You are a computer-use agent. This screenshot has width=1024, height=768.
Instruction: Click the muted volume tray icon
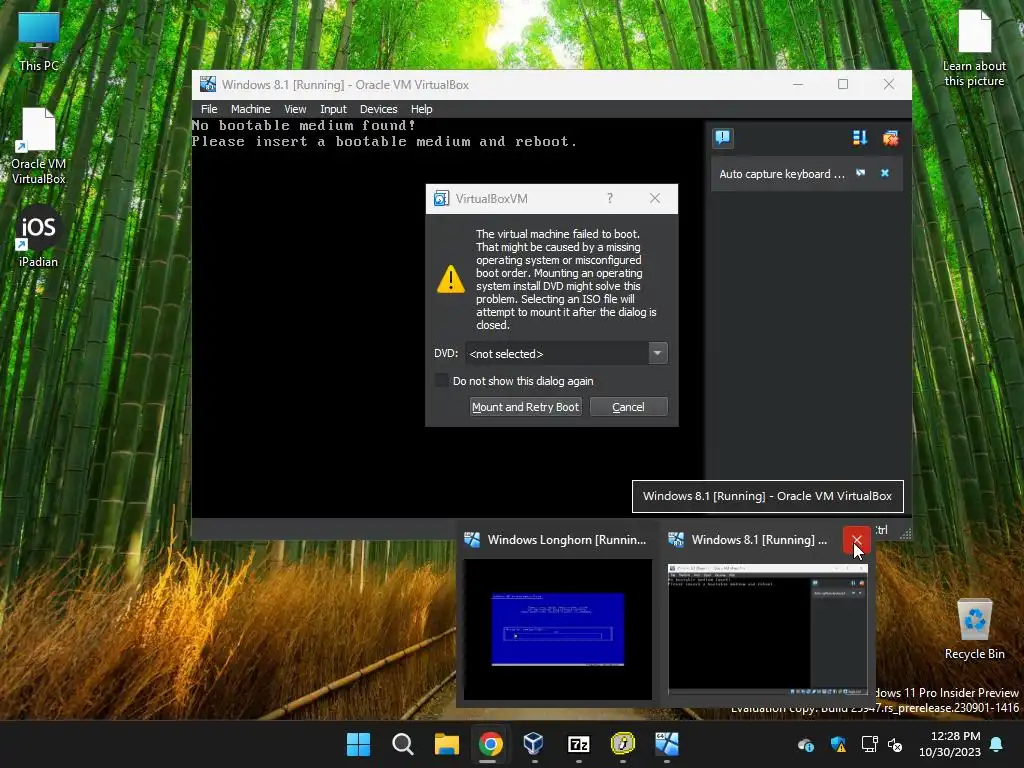tap(895, 744)
